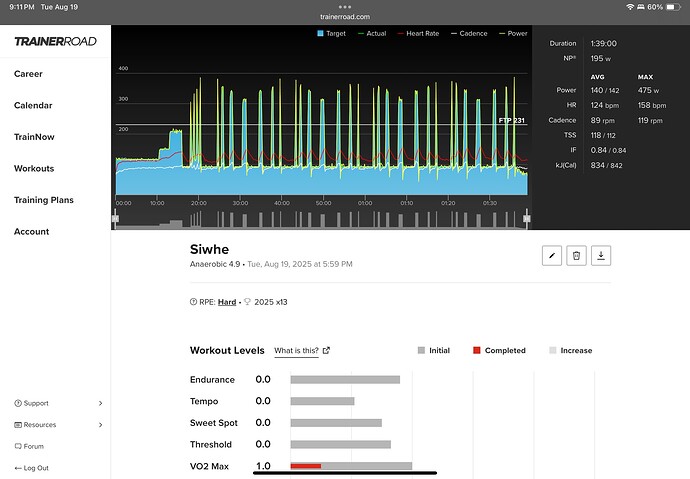Open the Career page
The width and height of the screenshot is (690, 479).
28,74
